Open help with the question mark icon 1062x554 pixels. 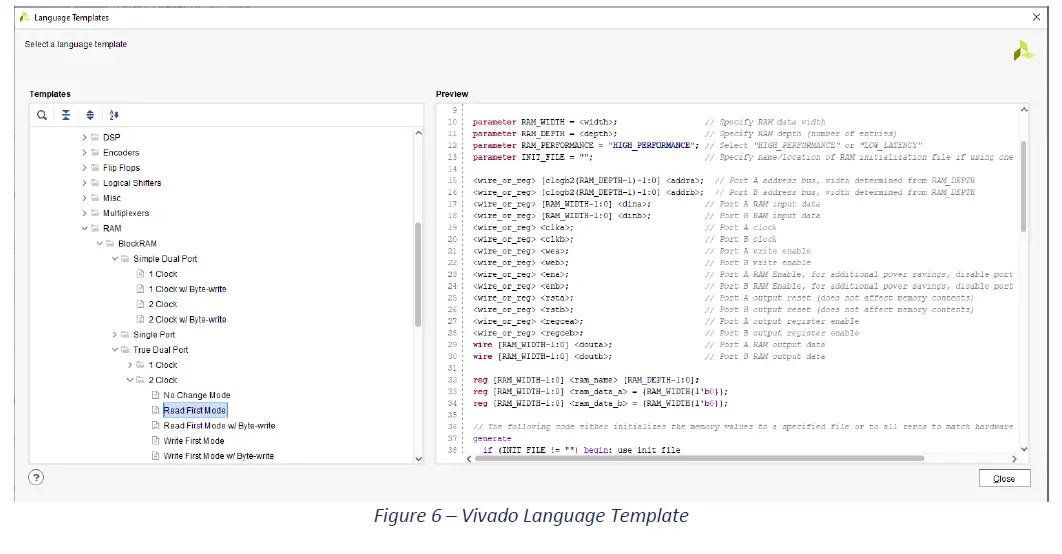[36, 477]
